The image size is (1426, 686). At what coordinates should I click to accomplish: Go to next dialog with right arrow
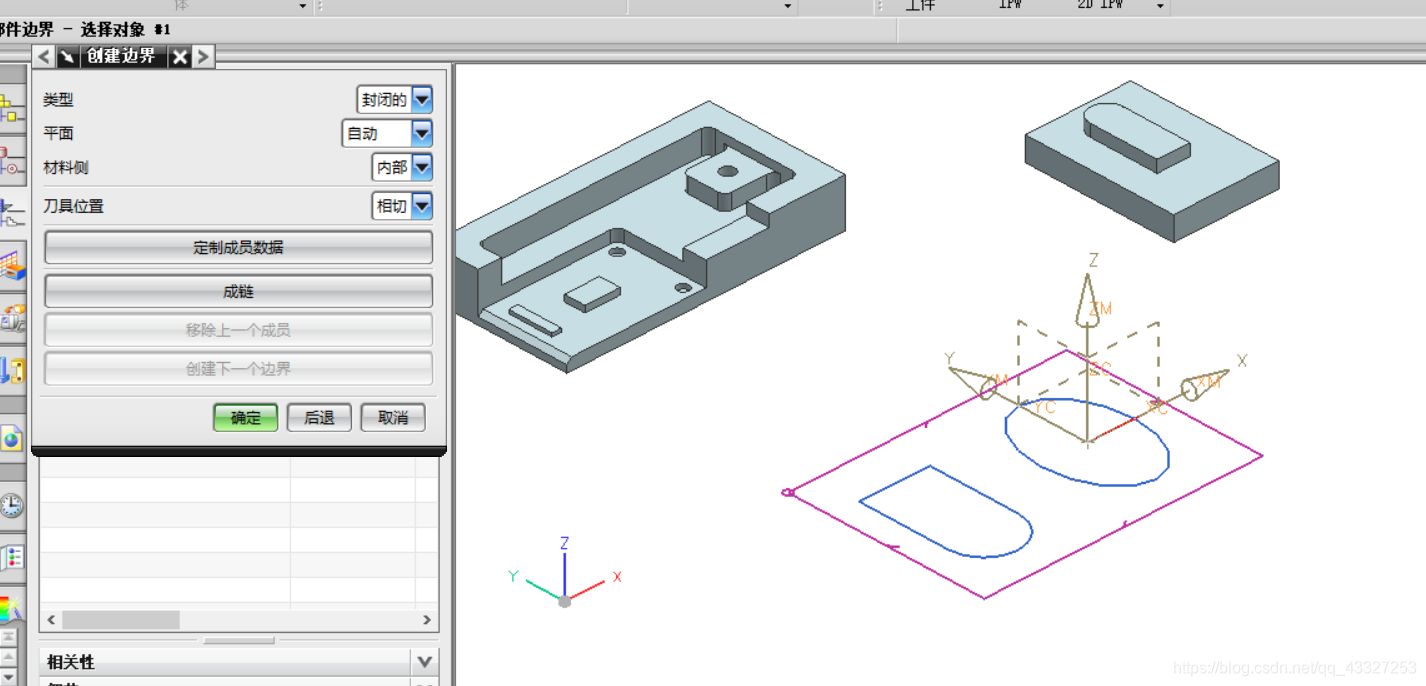[x=203, y=57]
